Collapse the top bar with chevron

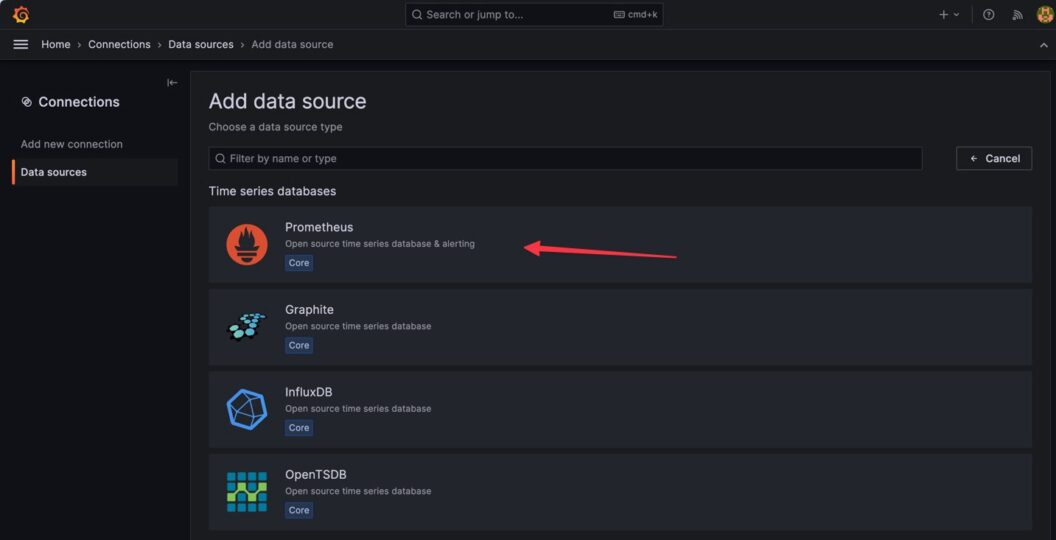coord(1044,45)
